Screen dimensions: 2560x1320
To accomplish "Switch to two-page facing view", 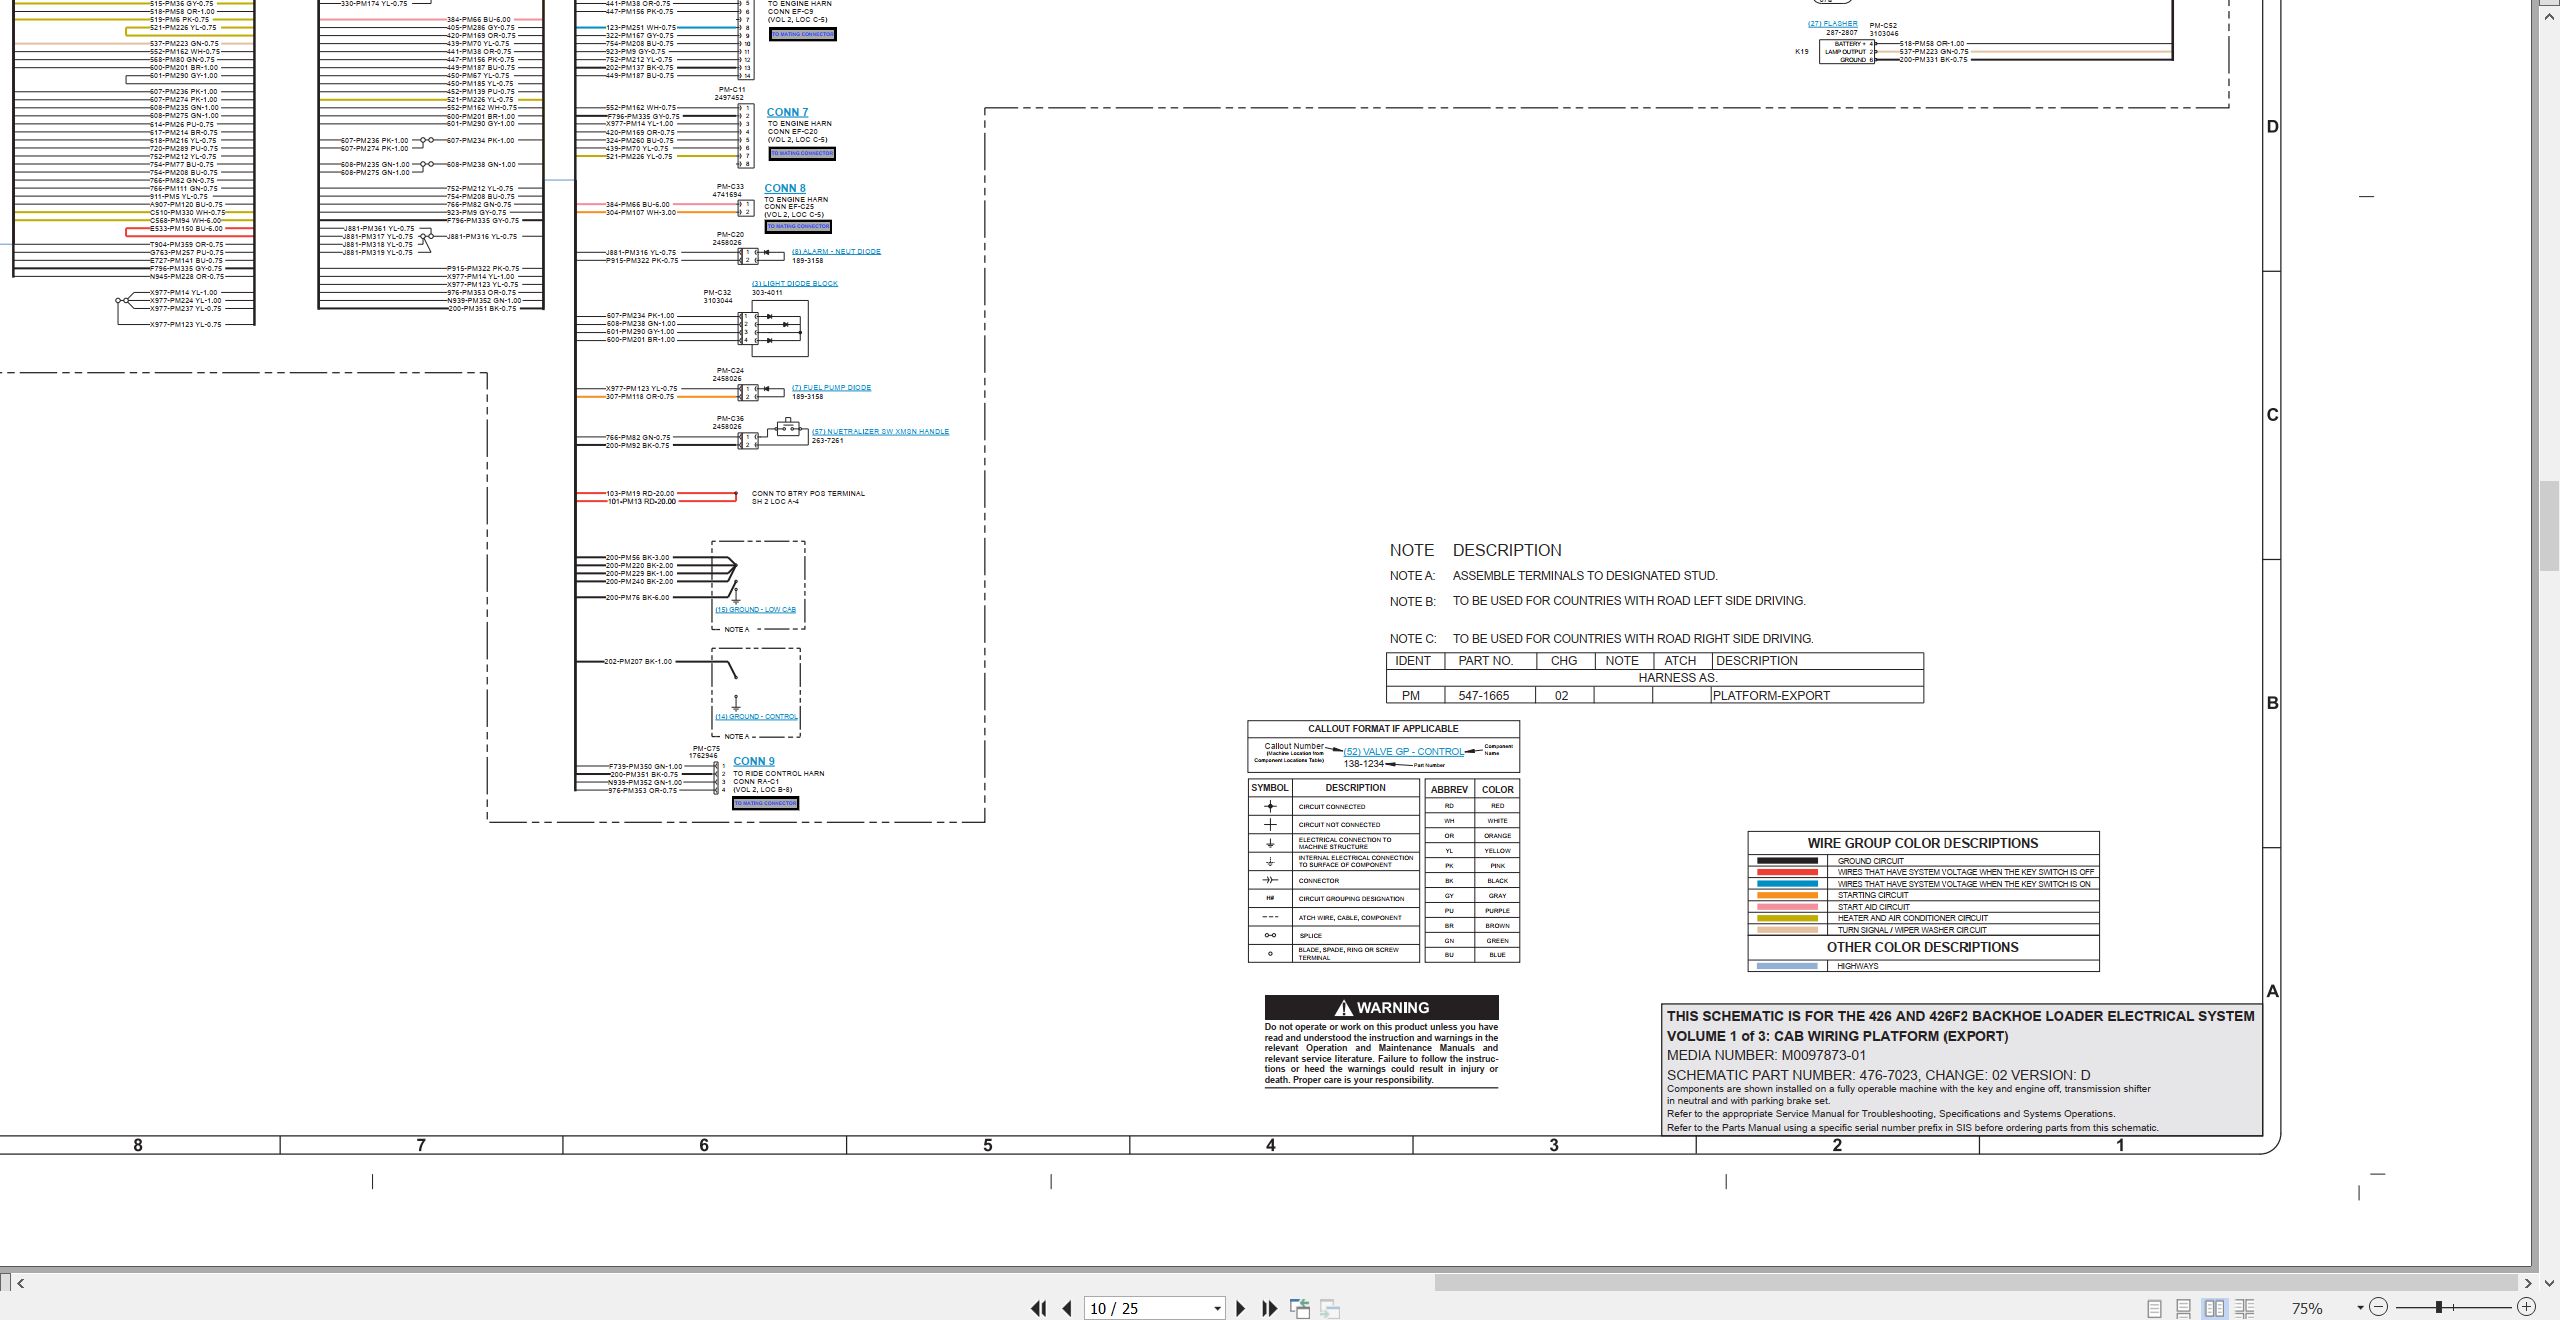I will click(2214, 1308).
